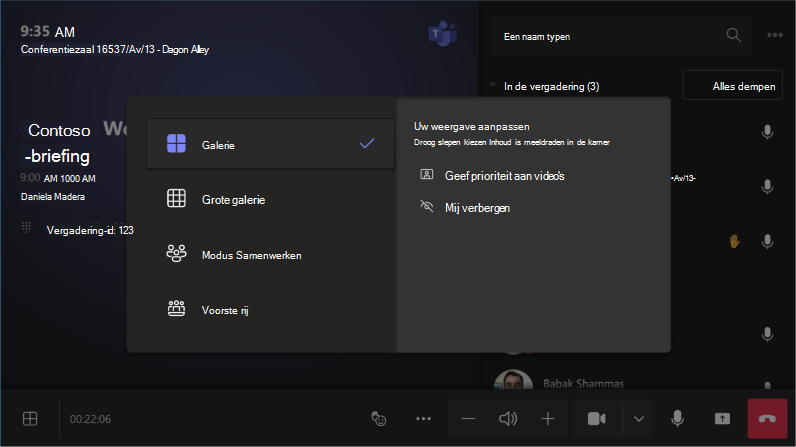Screen dimensions: 796x447
Task: Click the share content icon
Action: click(722, 419)
